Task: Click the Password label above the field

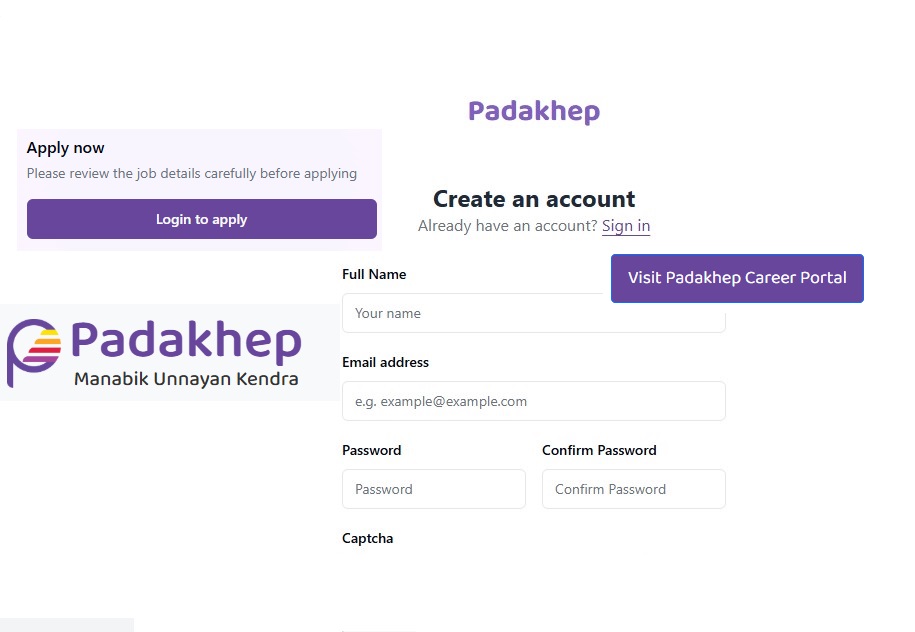Action: click(372, 451)
